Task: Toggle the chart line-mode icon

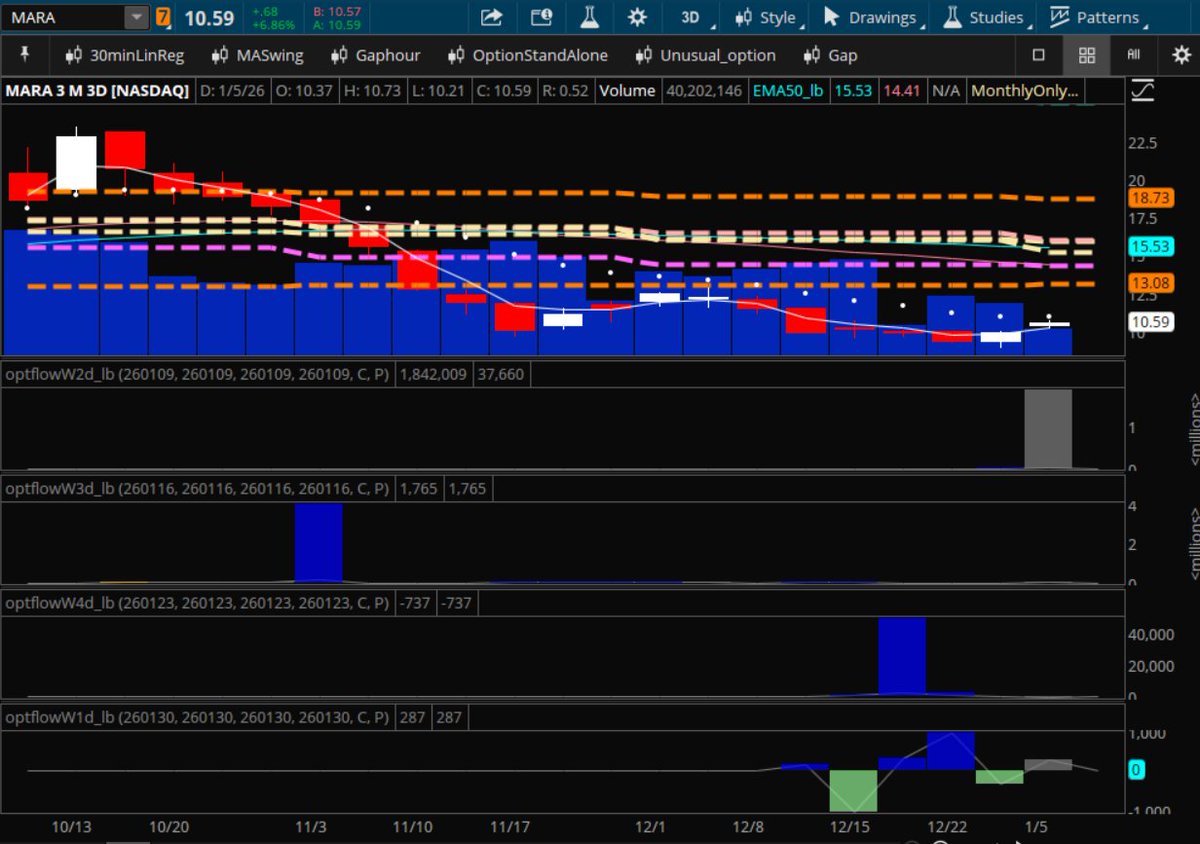Action: click(x=1142, y=90)
